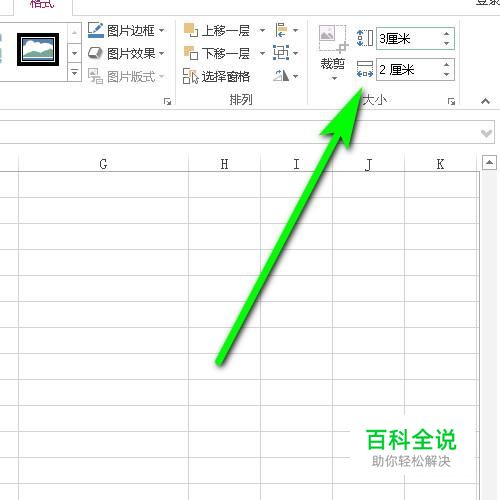The width and height of the screenshot is (500, 500).
Task: Open the 选择窗格 selection pane
Action: click(217, 76)
